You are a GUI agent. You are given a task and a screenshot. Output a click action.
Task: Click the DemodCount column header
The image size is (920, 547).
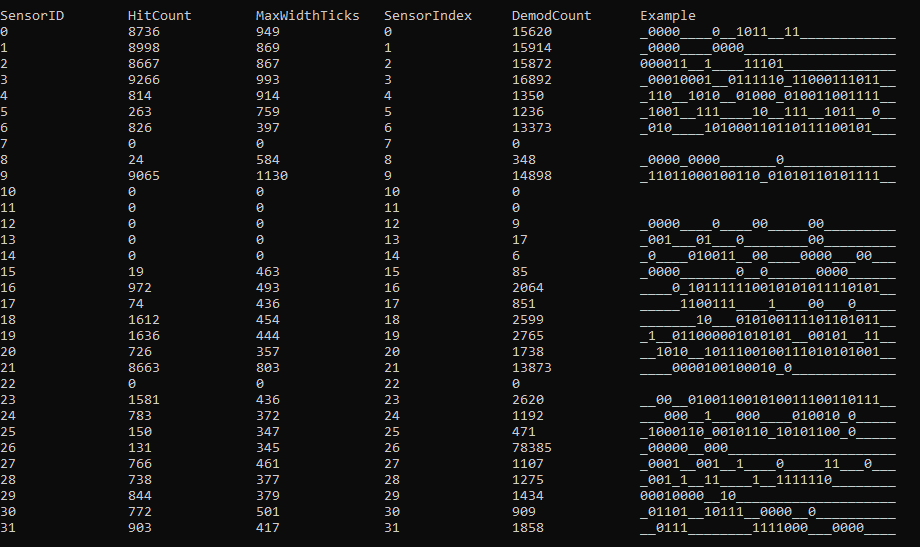pos(552,16)
